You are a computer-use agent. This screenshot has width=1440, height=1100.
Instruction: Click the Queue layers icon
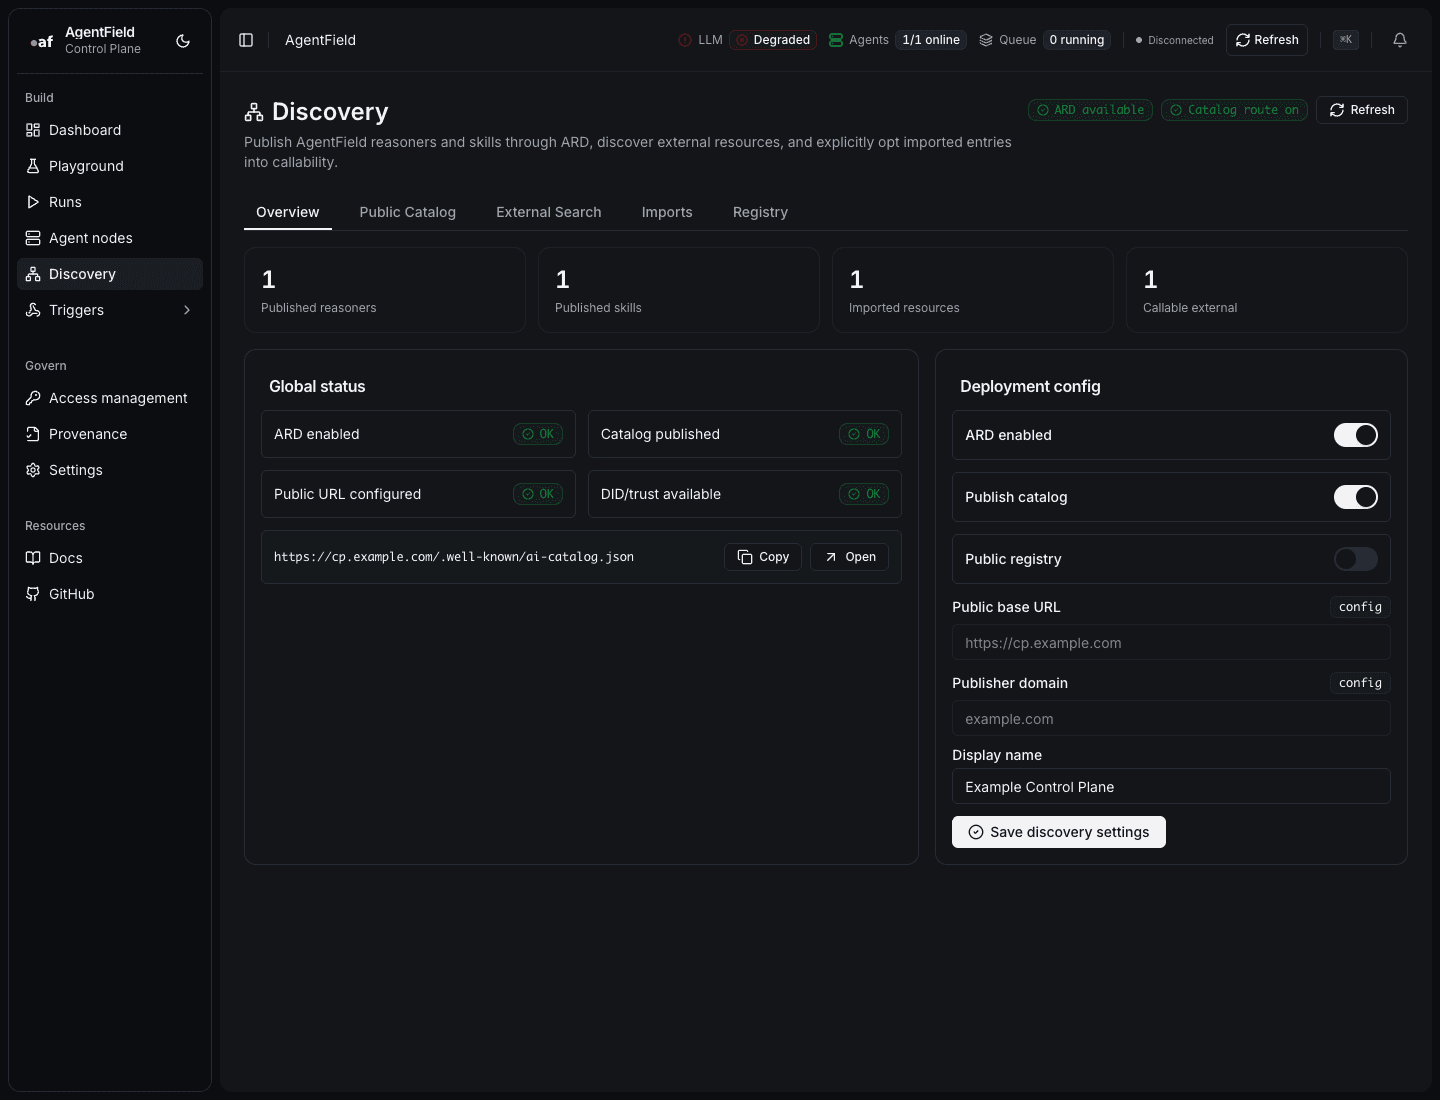(x=986, y=40)
